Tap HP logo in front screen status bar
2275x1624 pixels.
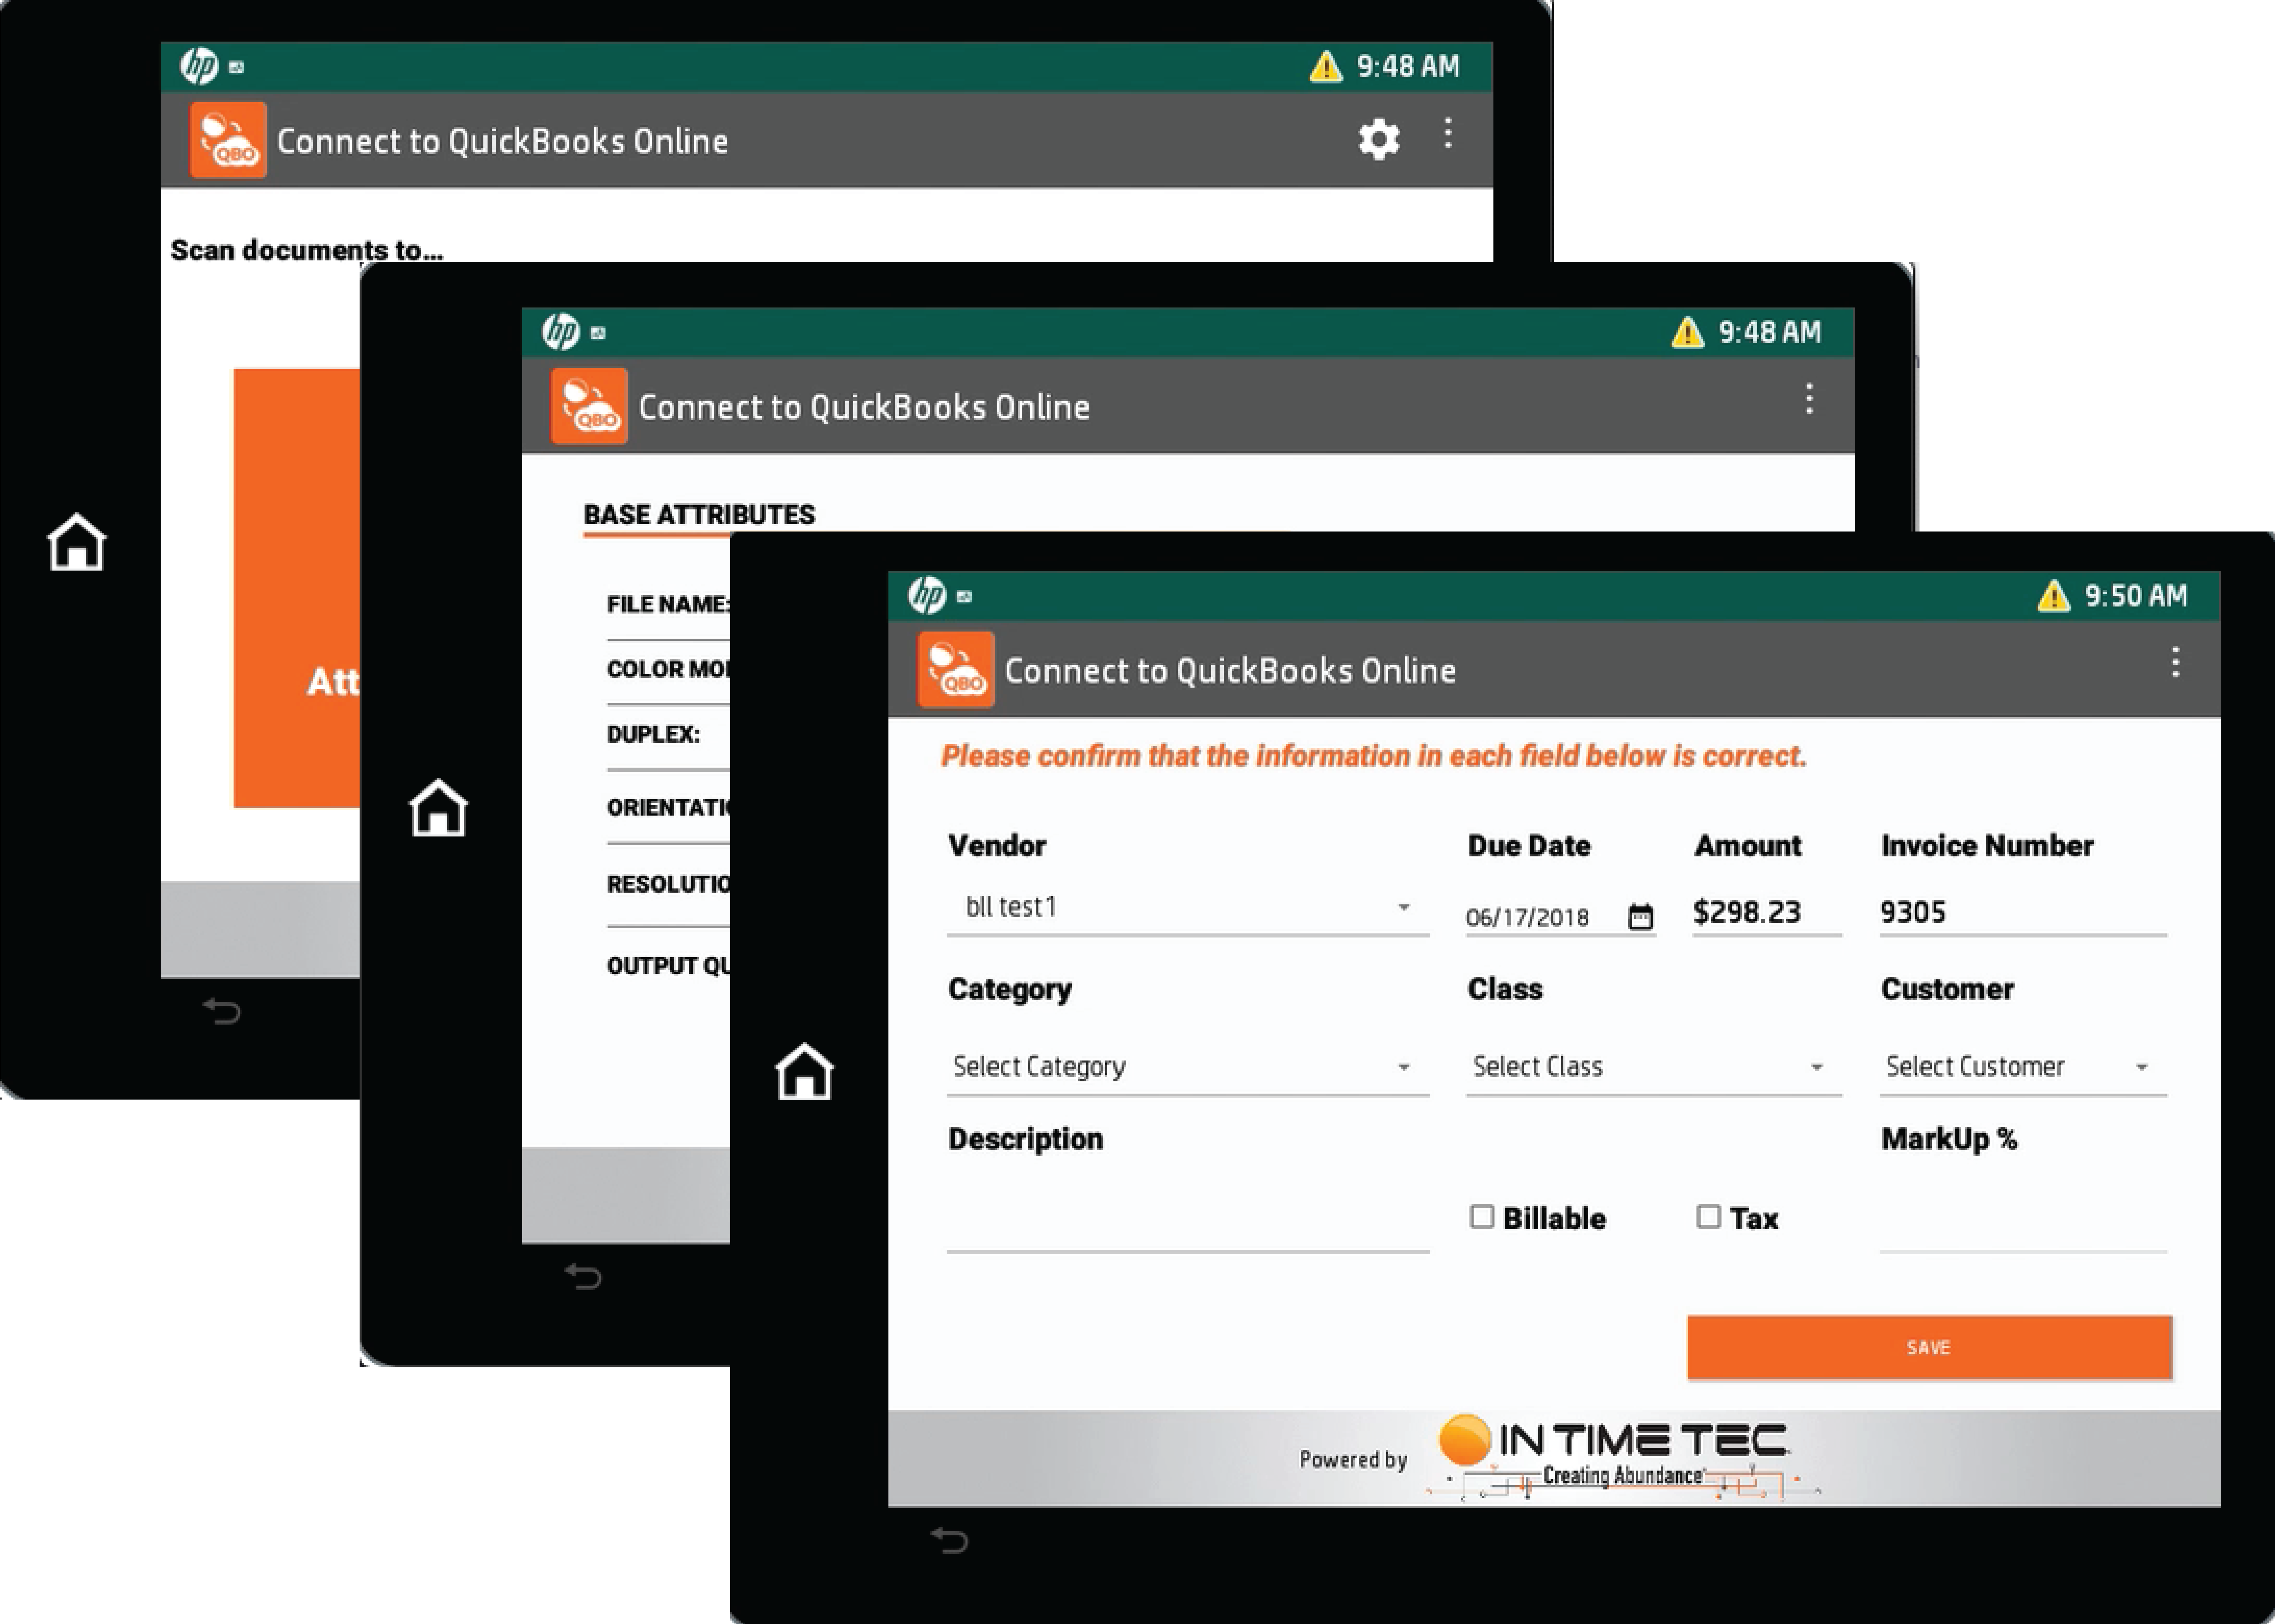[927, 595]
